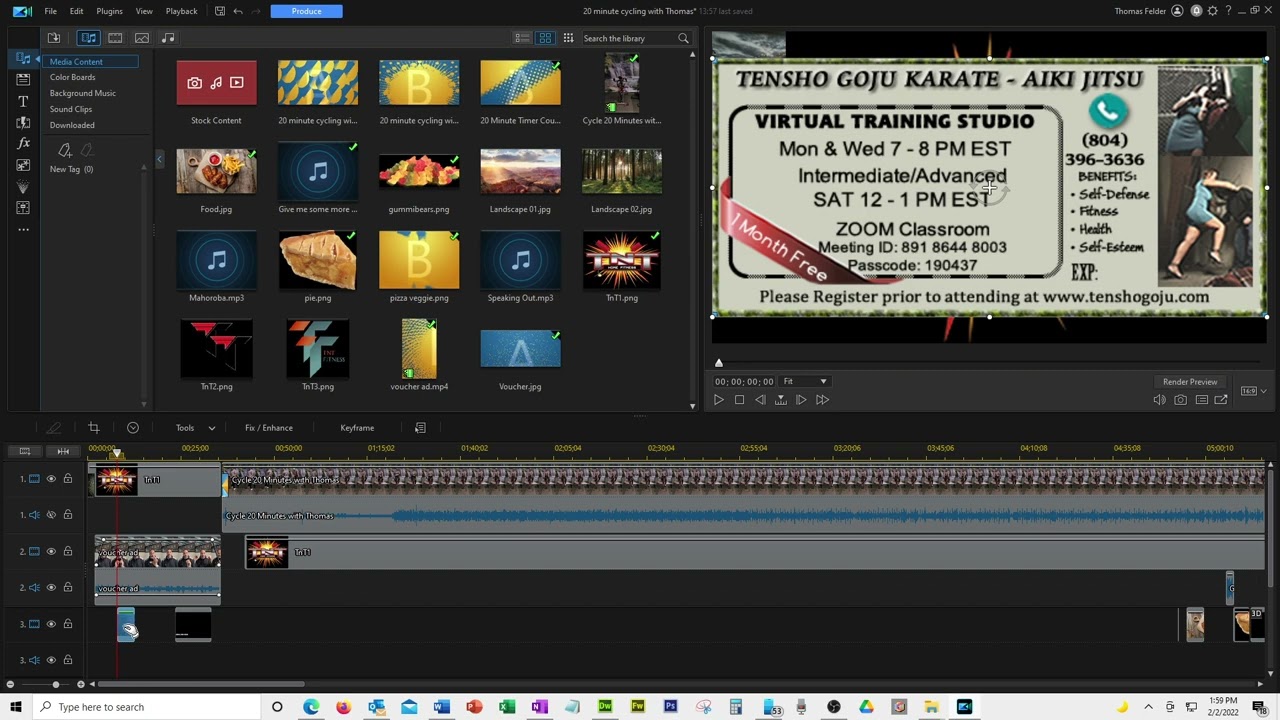Open the Tools dropdown
The image size is (1280, 720).
[x=195, y=428]
